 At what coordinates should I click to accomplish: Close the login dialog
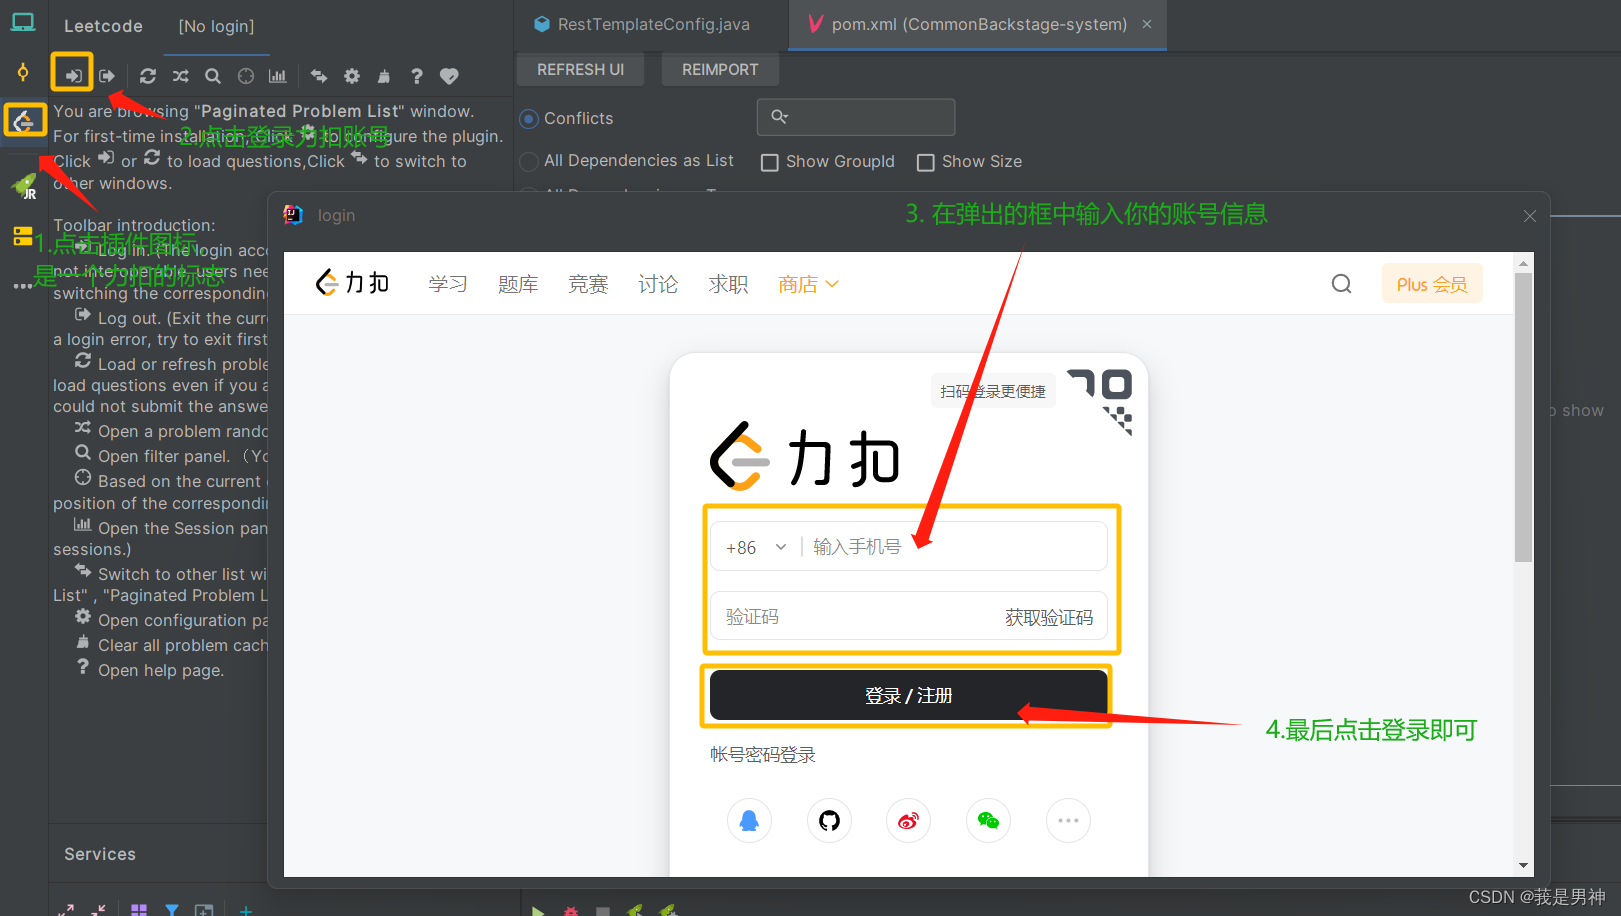1529,216
